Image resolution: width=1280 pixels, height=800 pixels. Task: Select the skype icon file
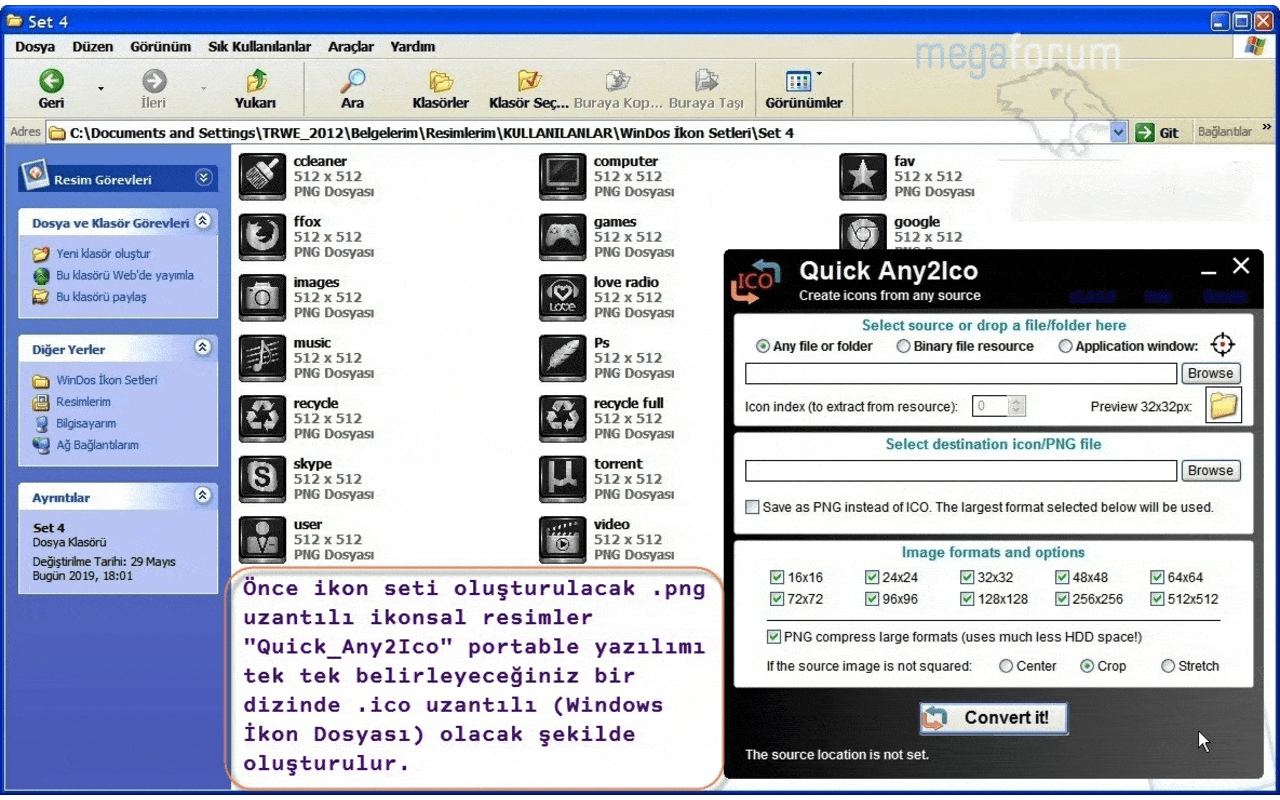click(x=263, y=479)
